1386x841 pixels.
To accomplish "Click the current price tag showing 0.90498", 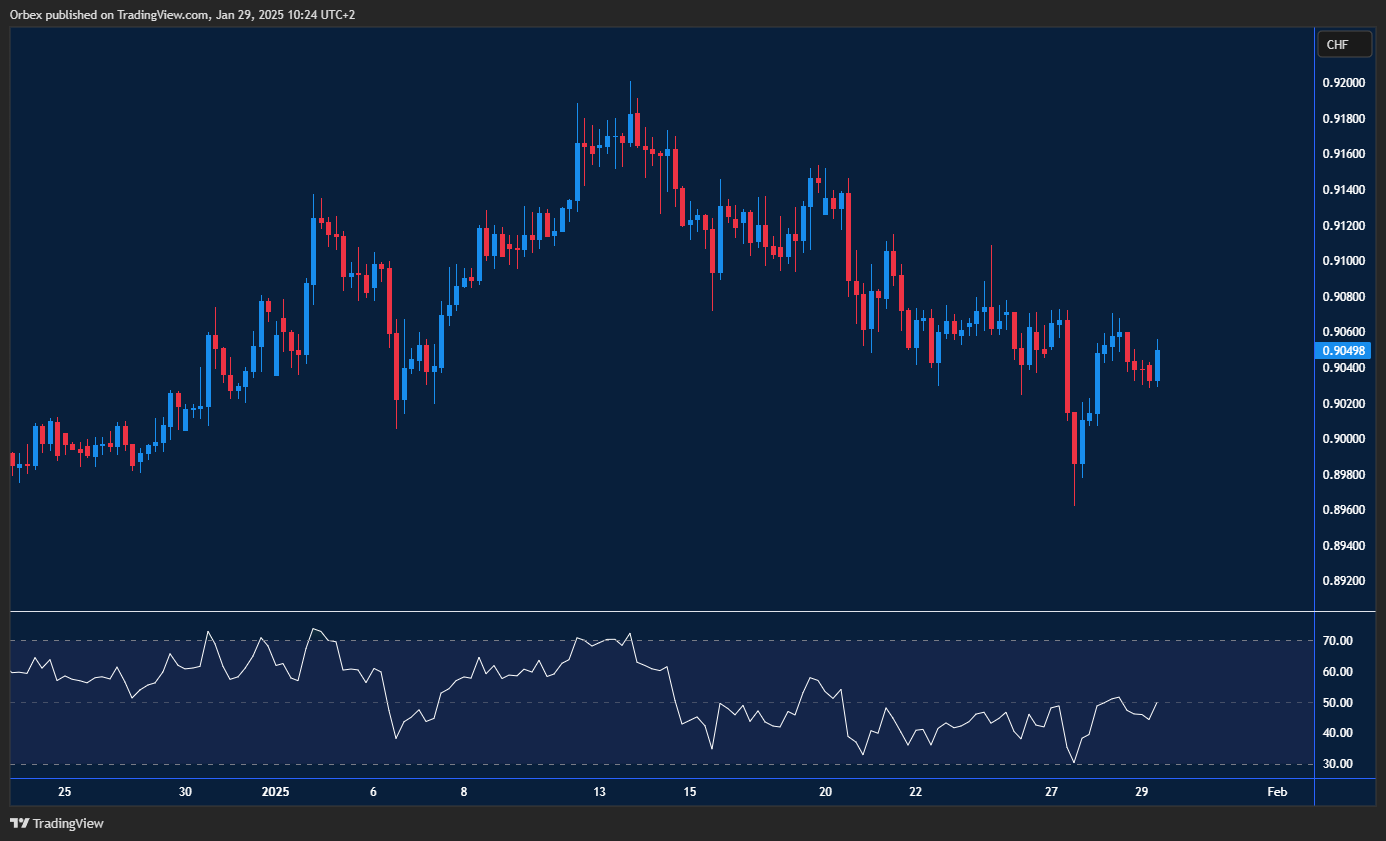I will pyautogui.click(x=1343, y=350).
